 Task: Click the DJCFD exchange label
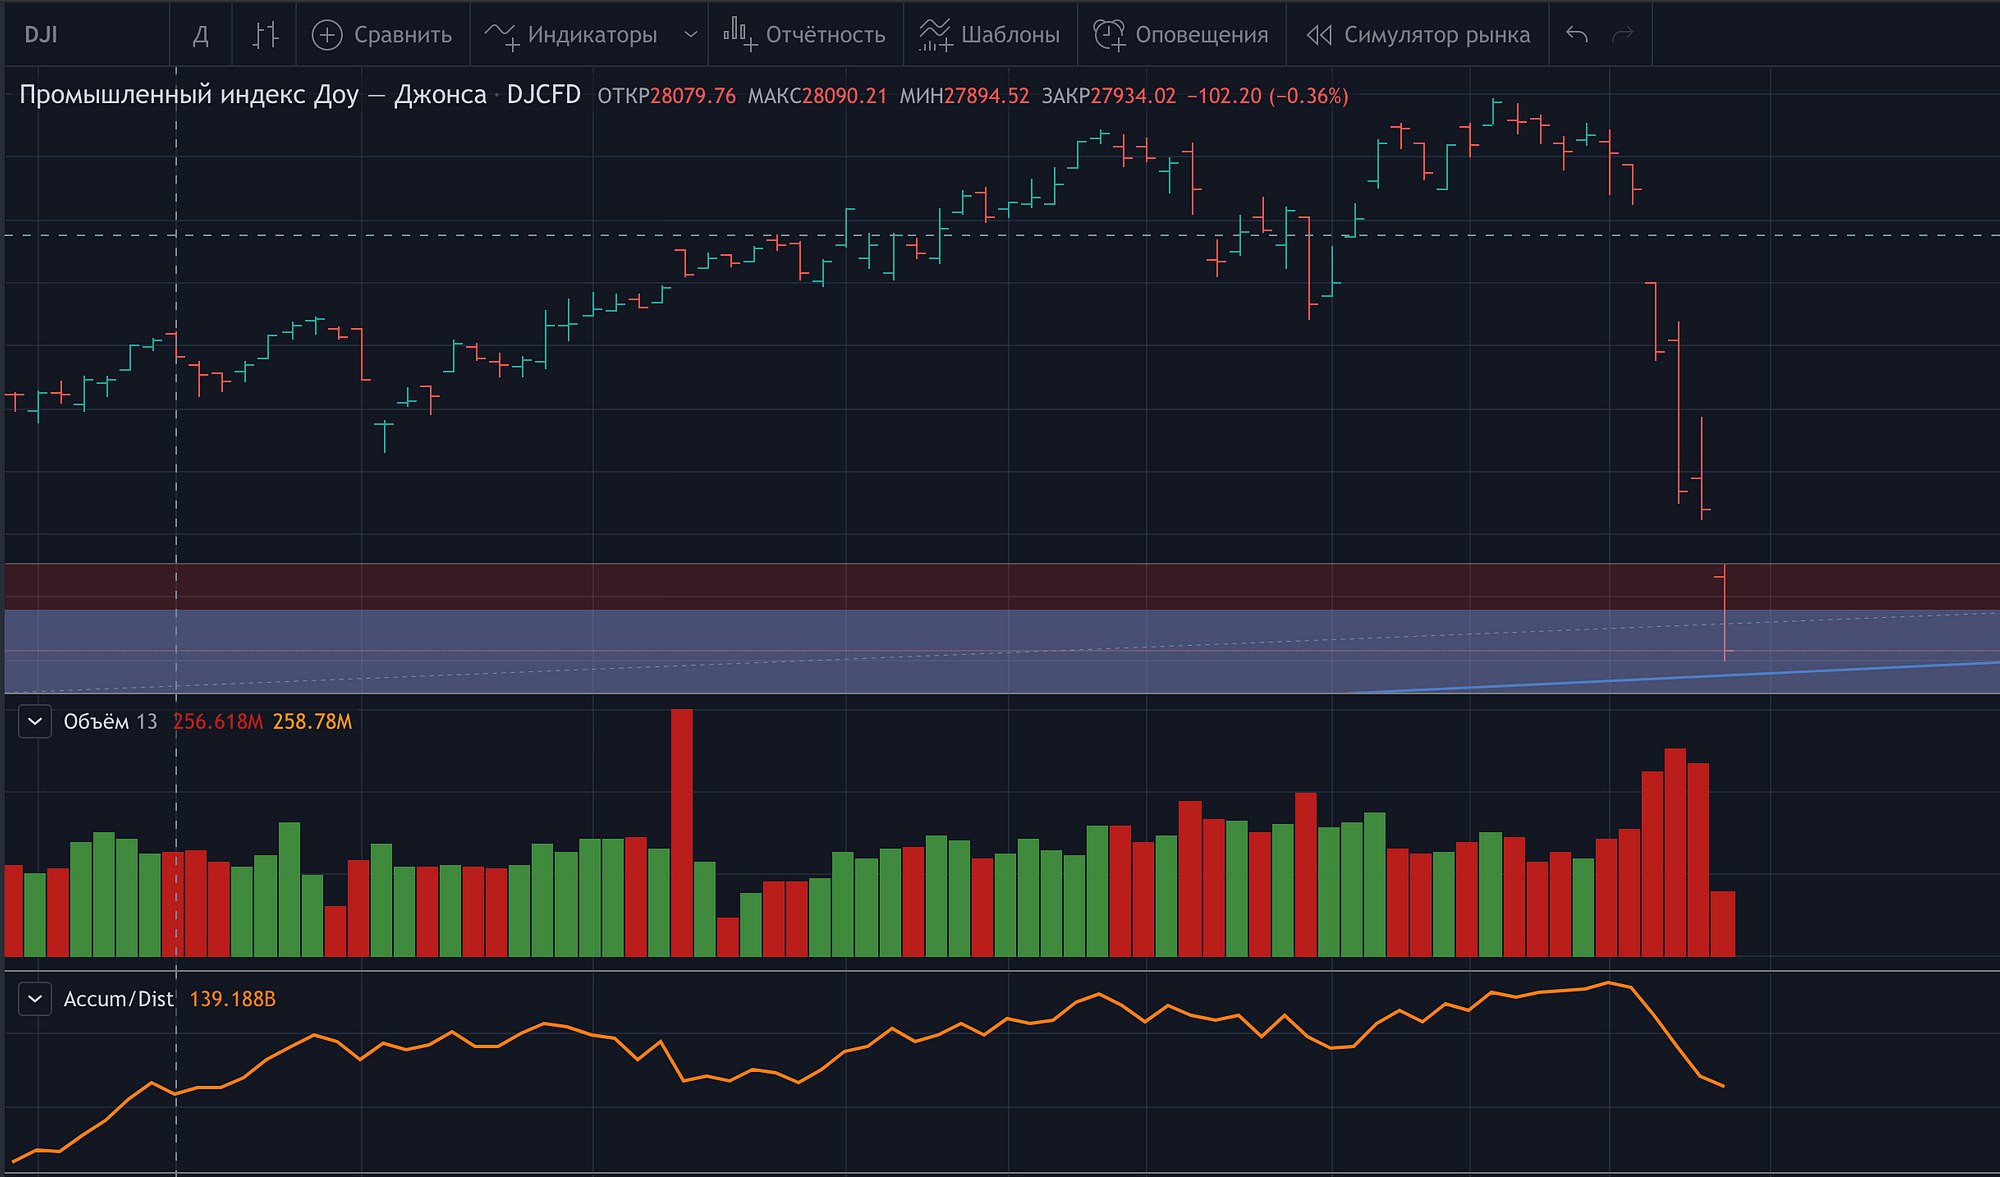(543, 95)
